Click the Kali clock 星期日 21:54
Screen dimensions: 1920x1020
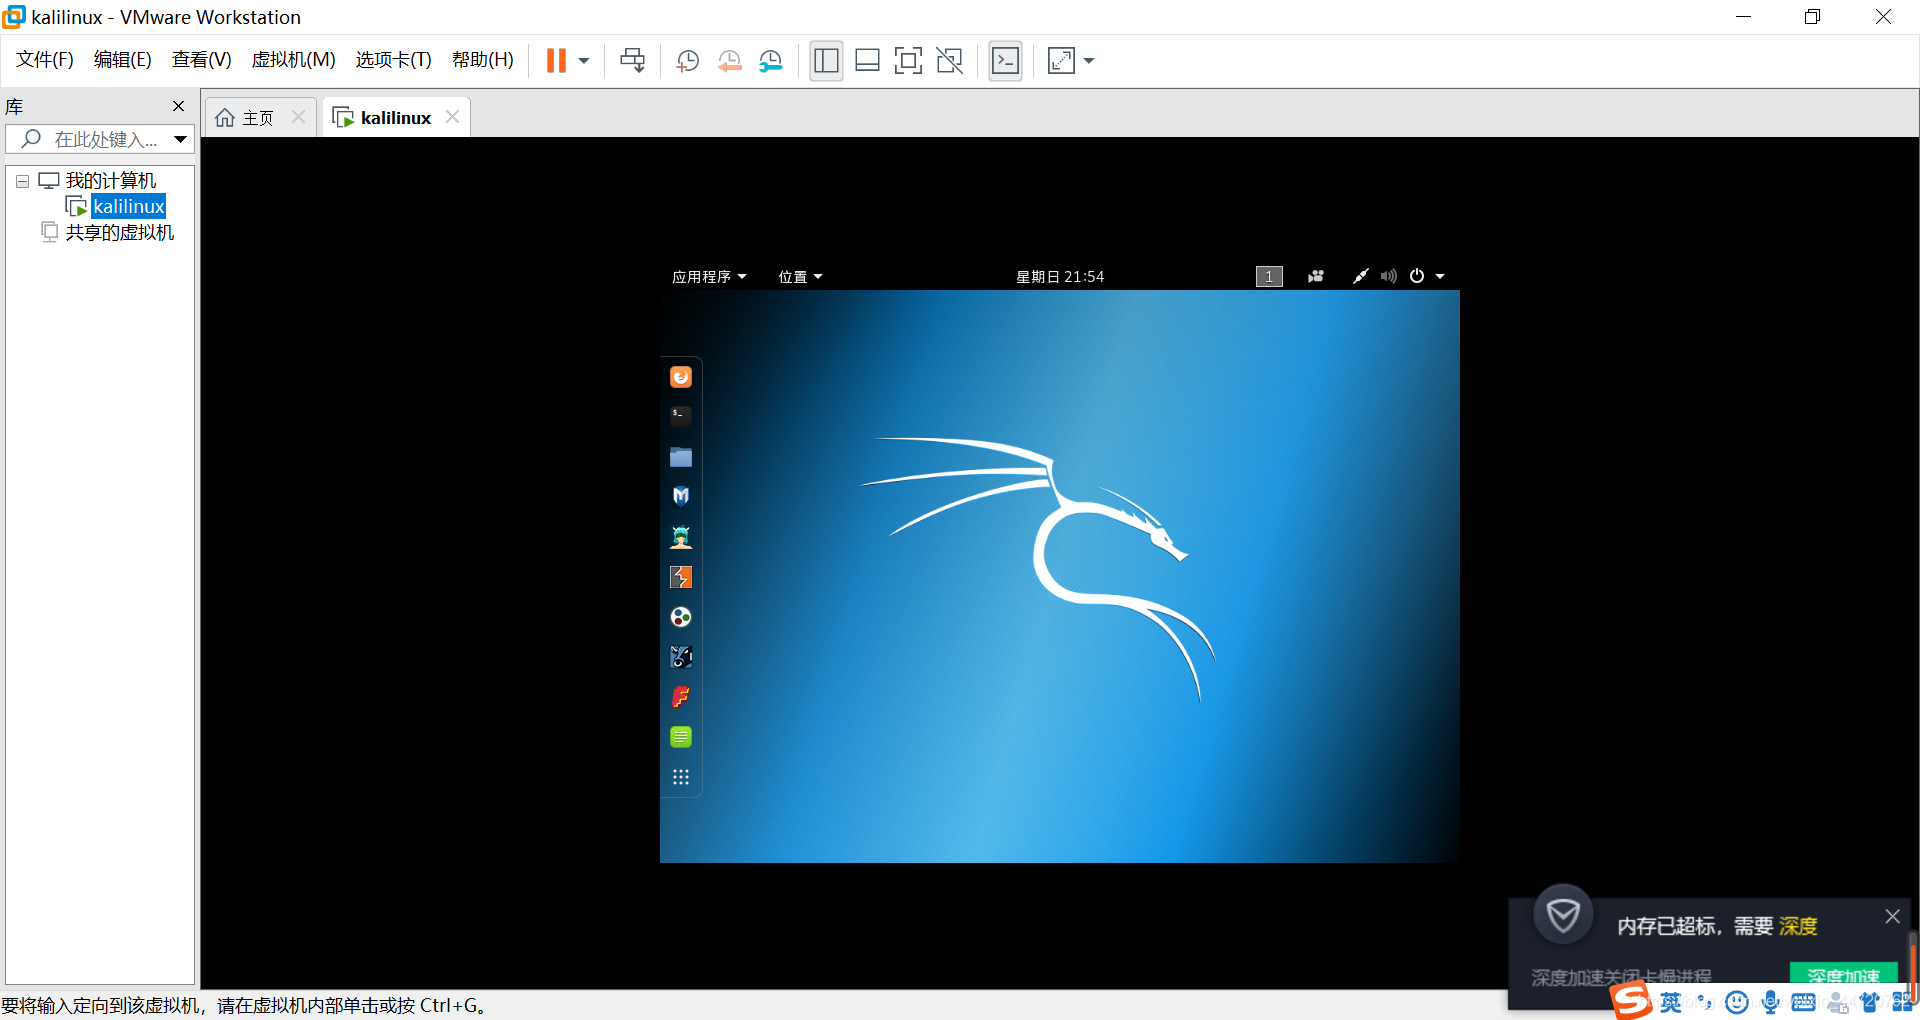click(x=1060, y=277)
